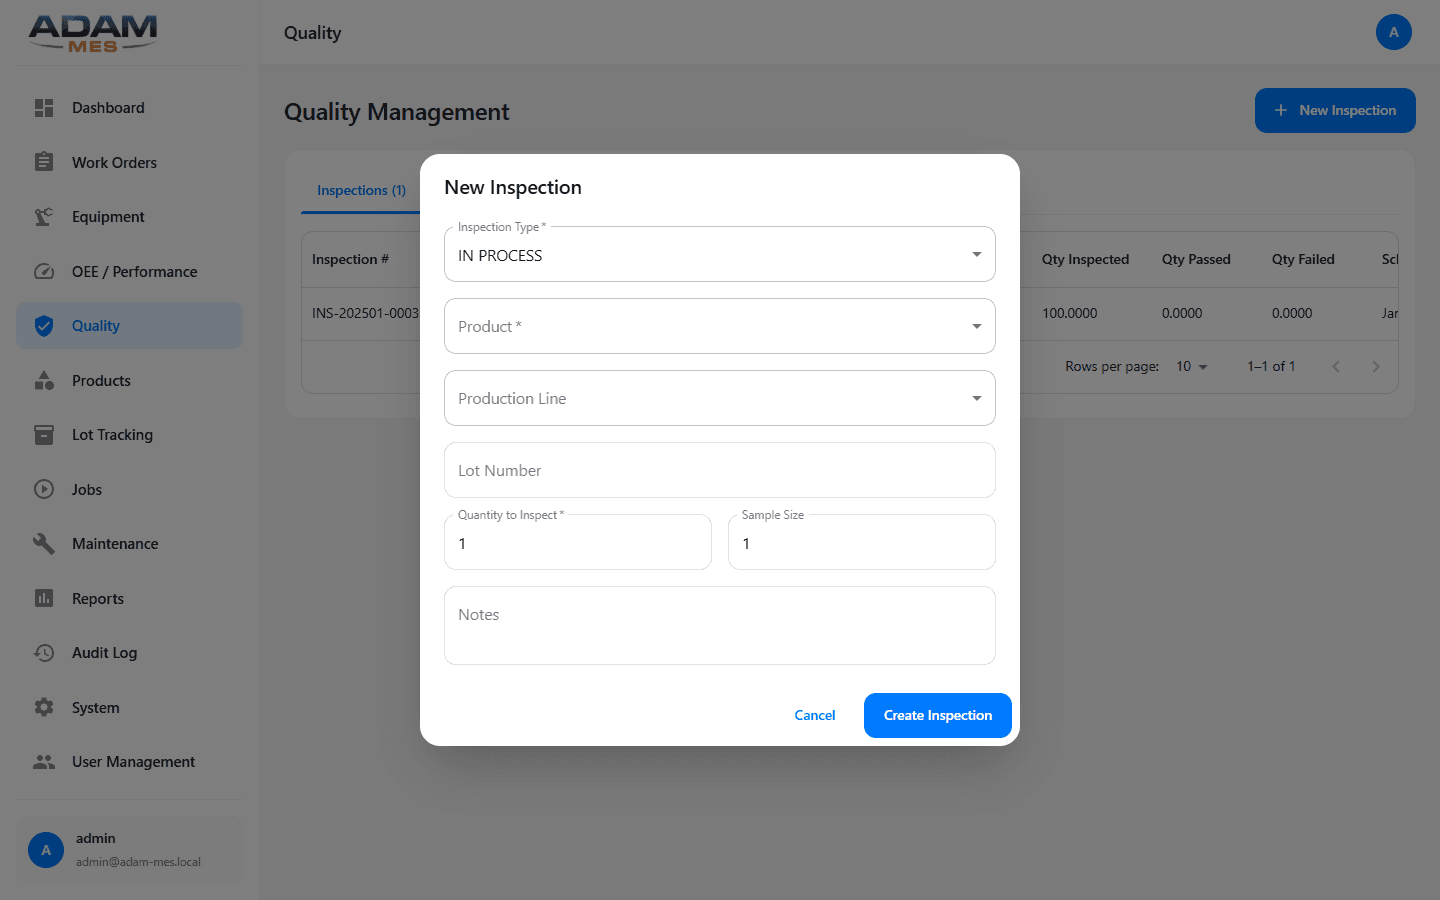Screen dimensions: 1440x900
Task: Click the admin avatar in the top bar
Action: (x=1394, y=32)
